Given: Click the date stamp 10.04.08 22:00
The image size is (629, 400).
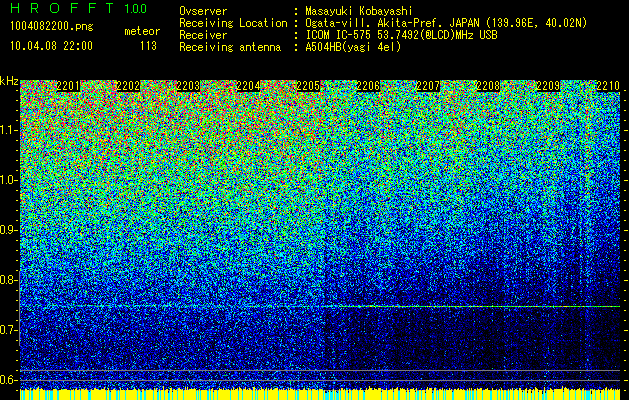Looking at the screenshot, I should [x=51, y=46].
